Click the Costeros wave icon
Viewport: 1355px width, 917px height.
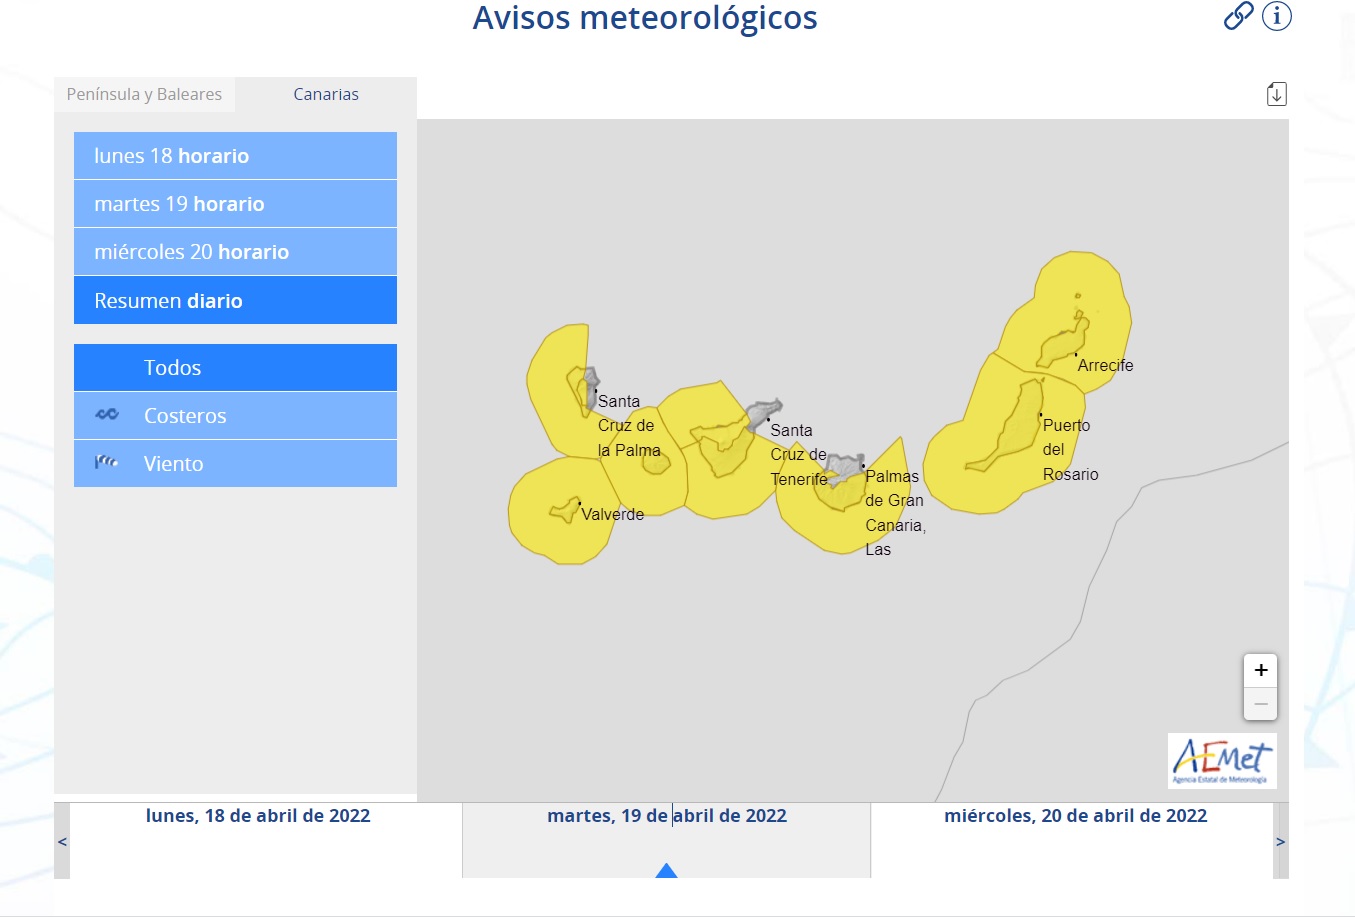(107, 414)
